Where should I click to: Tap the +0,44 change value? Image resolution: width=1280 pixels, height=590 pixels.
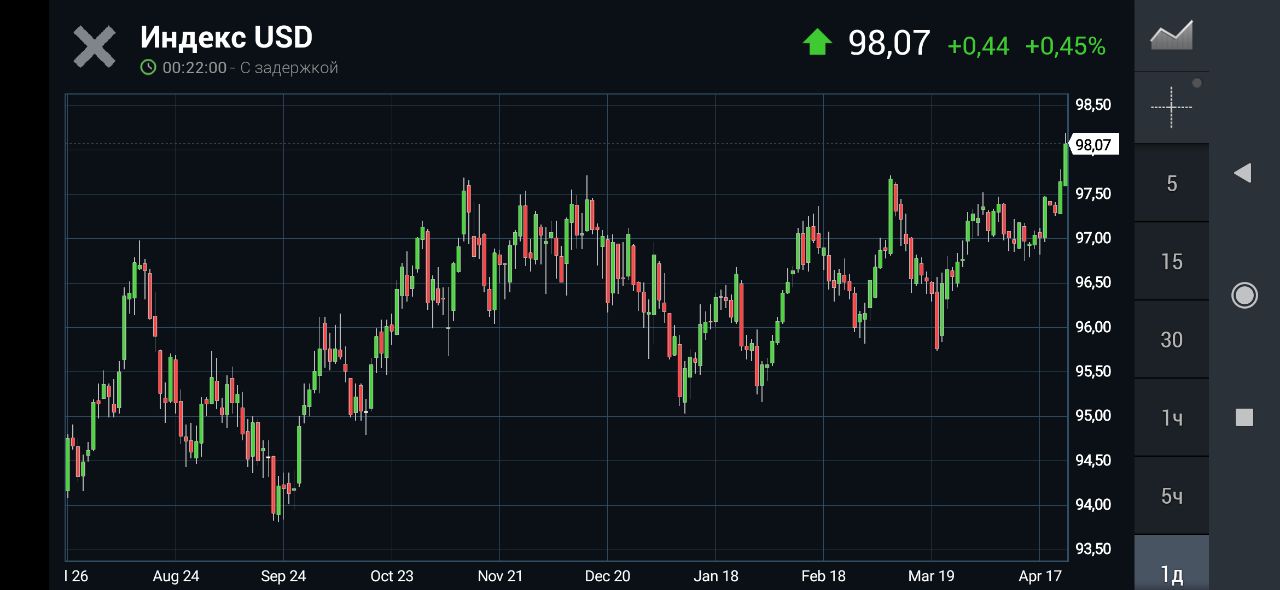[978, 46]
